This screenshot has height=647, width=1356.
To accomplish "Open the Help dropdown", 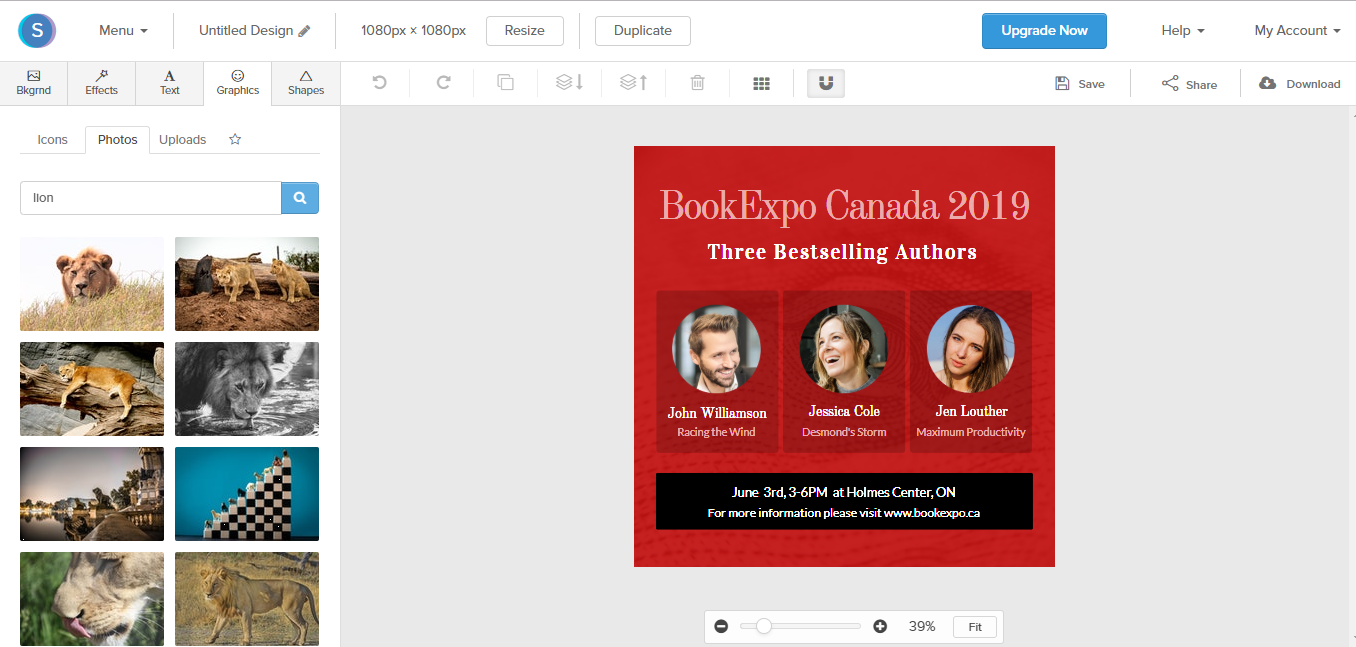I will (1182, 31).
